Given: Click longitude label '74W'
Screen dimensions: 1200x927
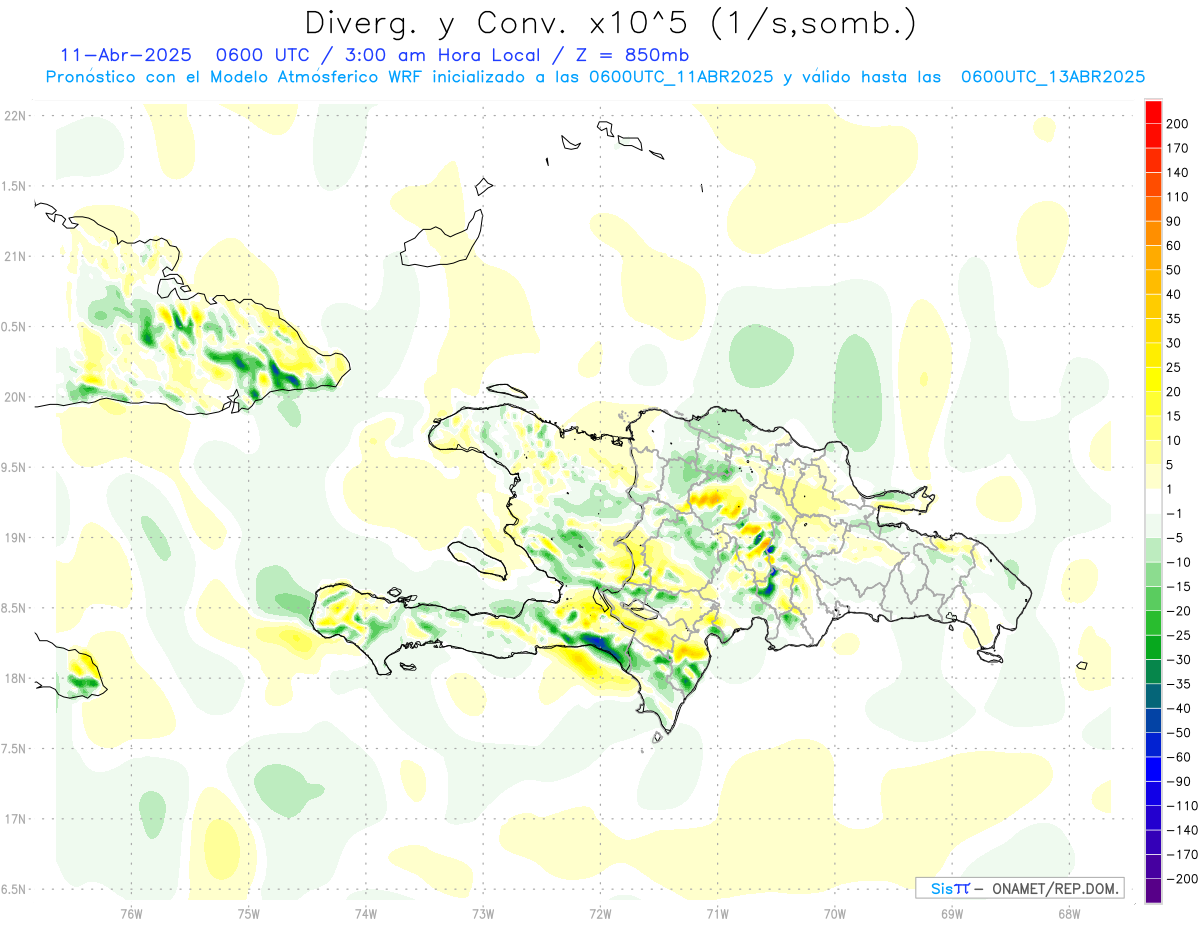Looking at the screenshot, I should tap(365, 913).
